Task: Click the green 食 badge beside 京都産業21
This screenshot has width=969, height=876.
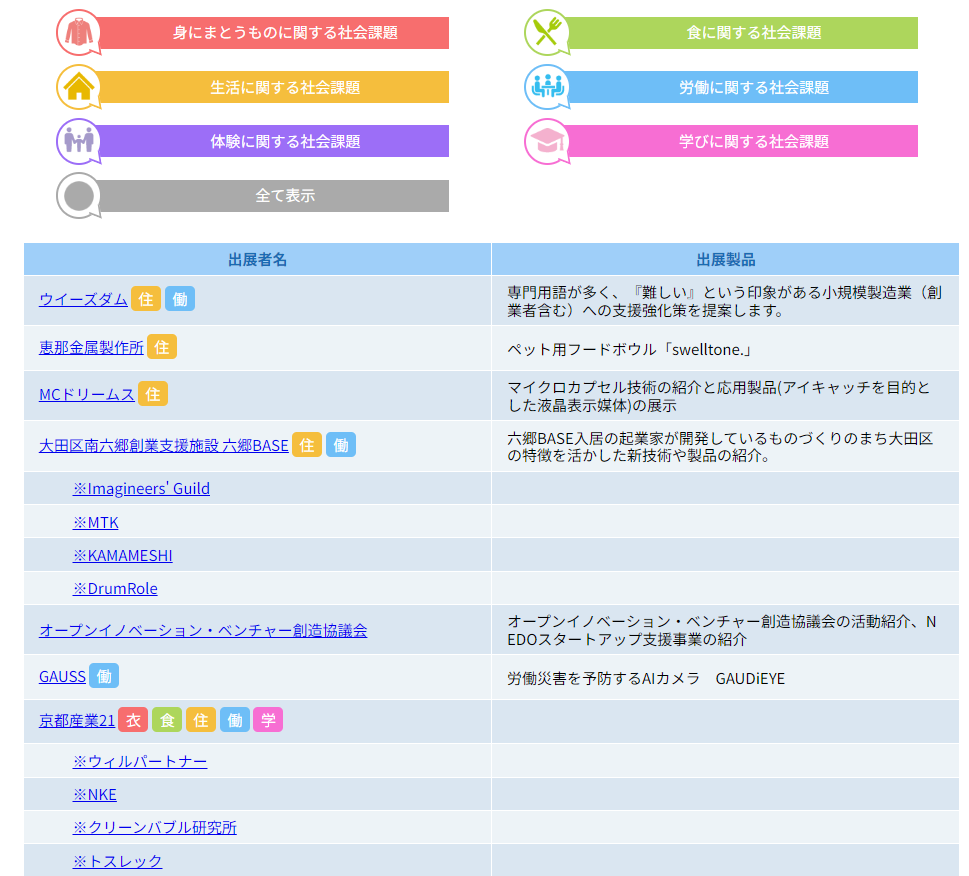Action: click(167, 720)
